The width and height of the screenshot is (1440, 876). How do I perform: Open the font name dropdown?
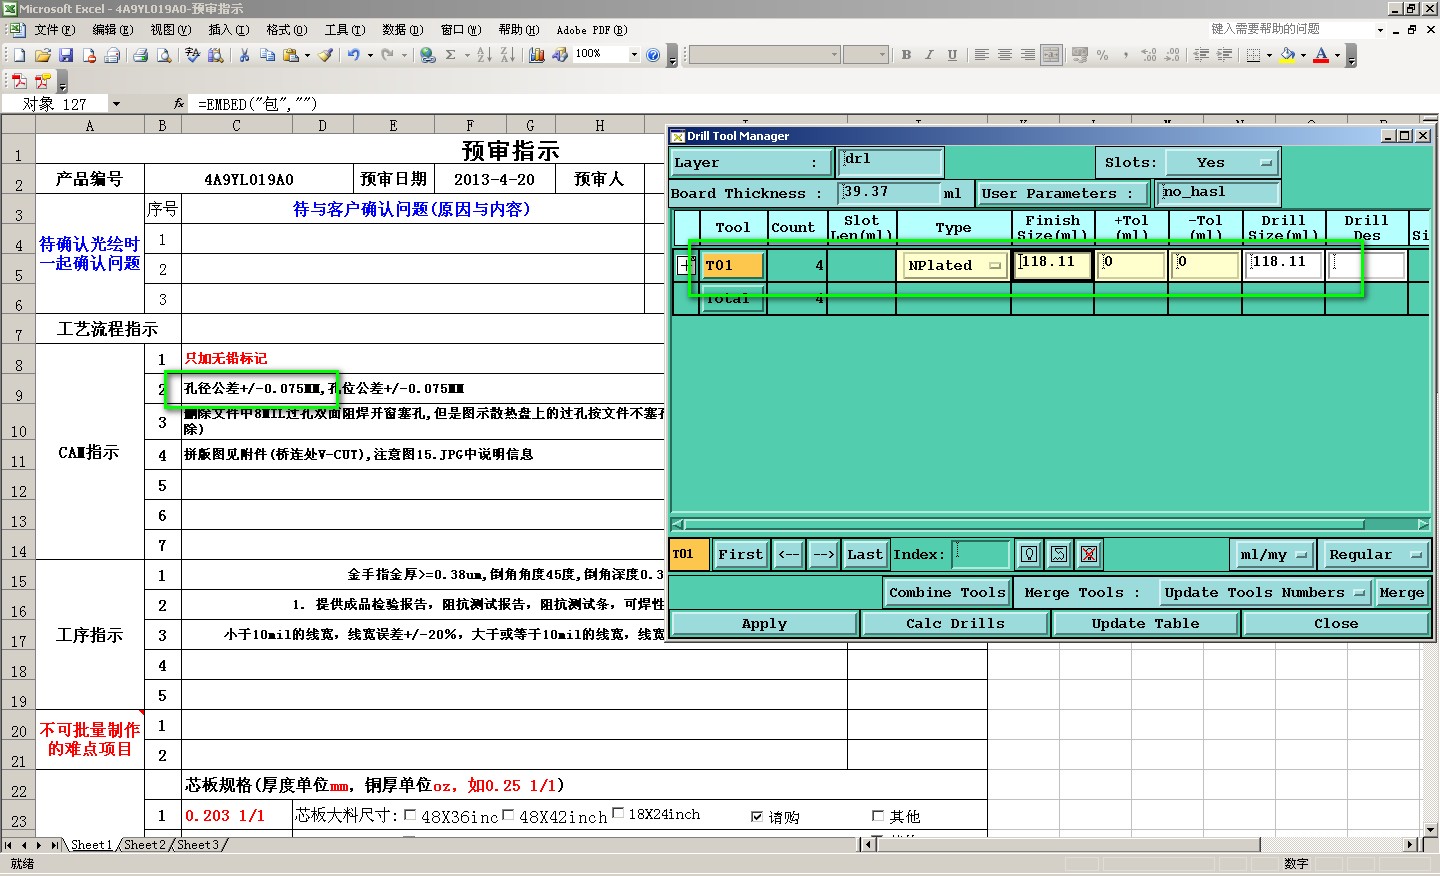click(835, 55)
